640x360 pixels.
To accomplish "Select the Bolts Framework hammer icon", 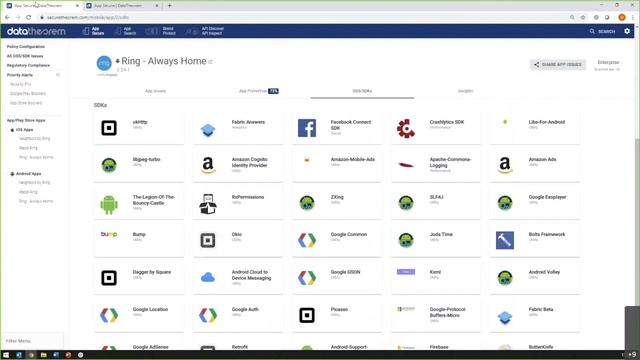I will pos(505,240).
